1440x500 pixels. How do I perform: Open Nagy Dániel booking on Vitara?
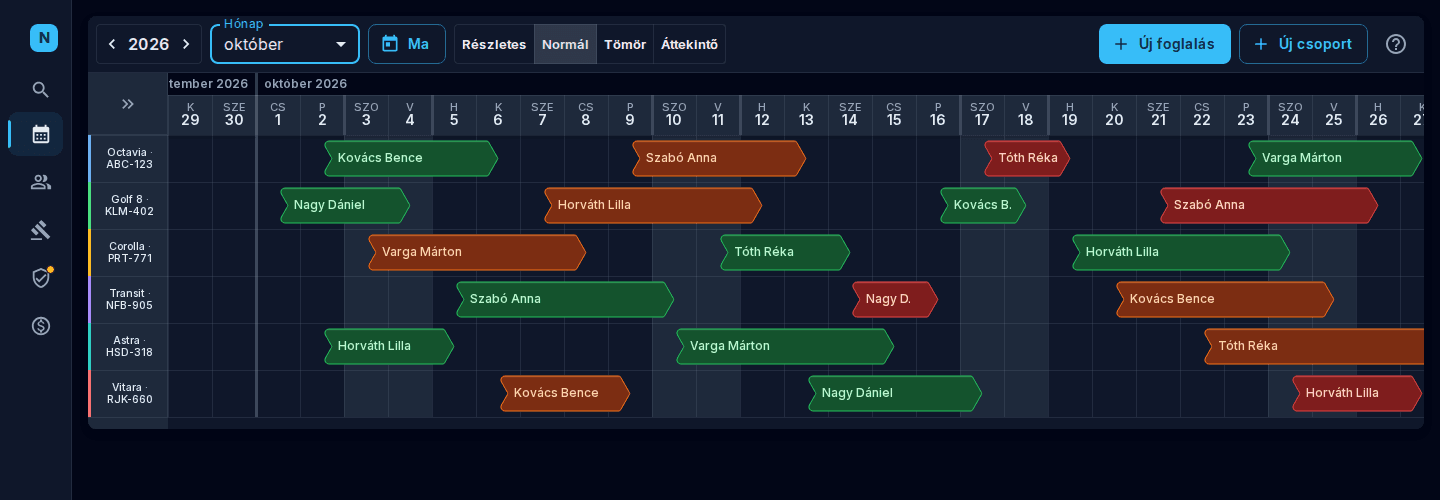point(895,393)
